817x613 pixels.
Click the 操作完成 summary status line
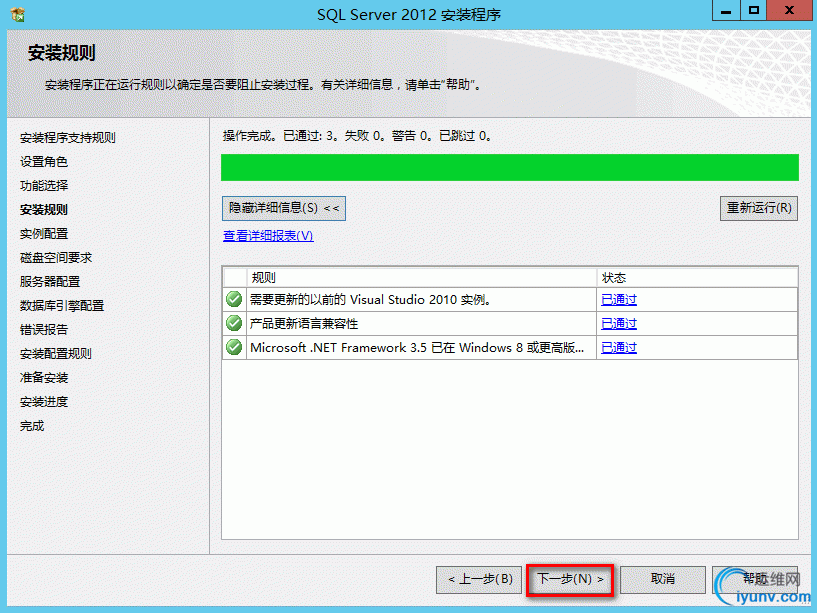click(357, 136)
